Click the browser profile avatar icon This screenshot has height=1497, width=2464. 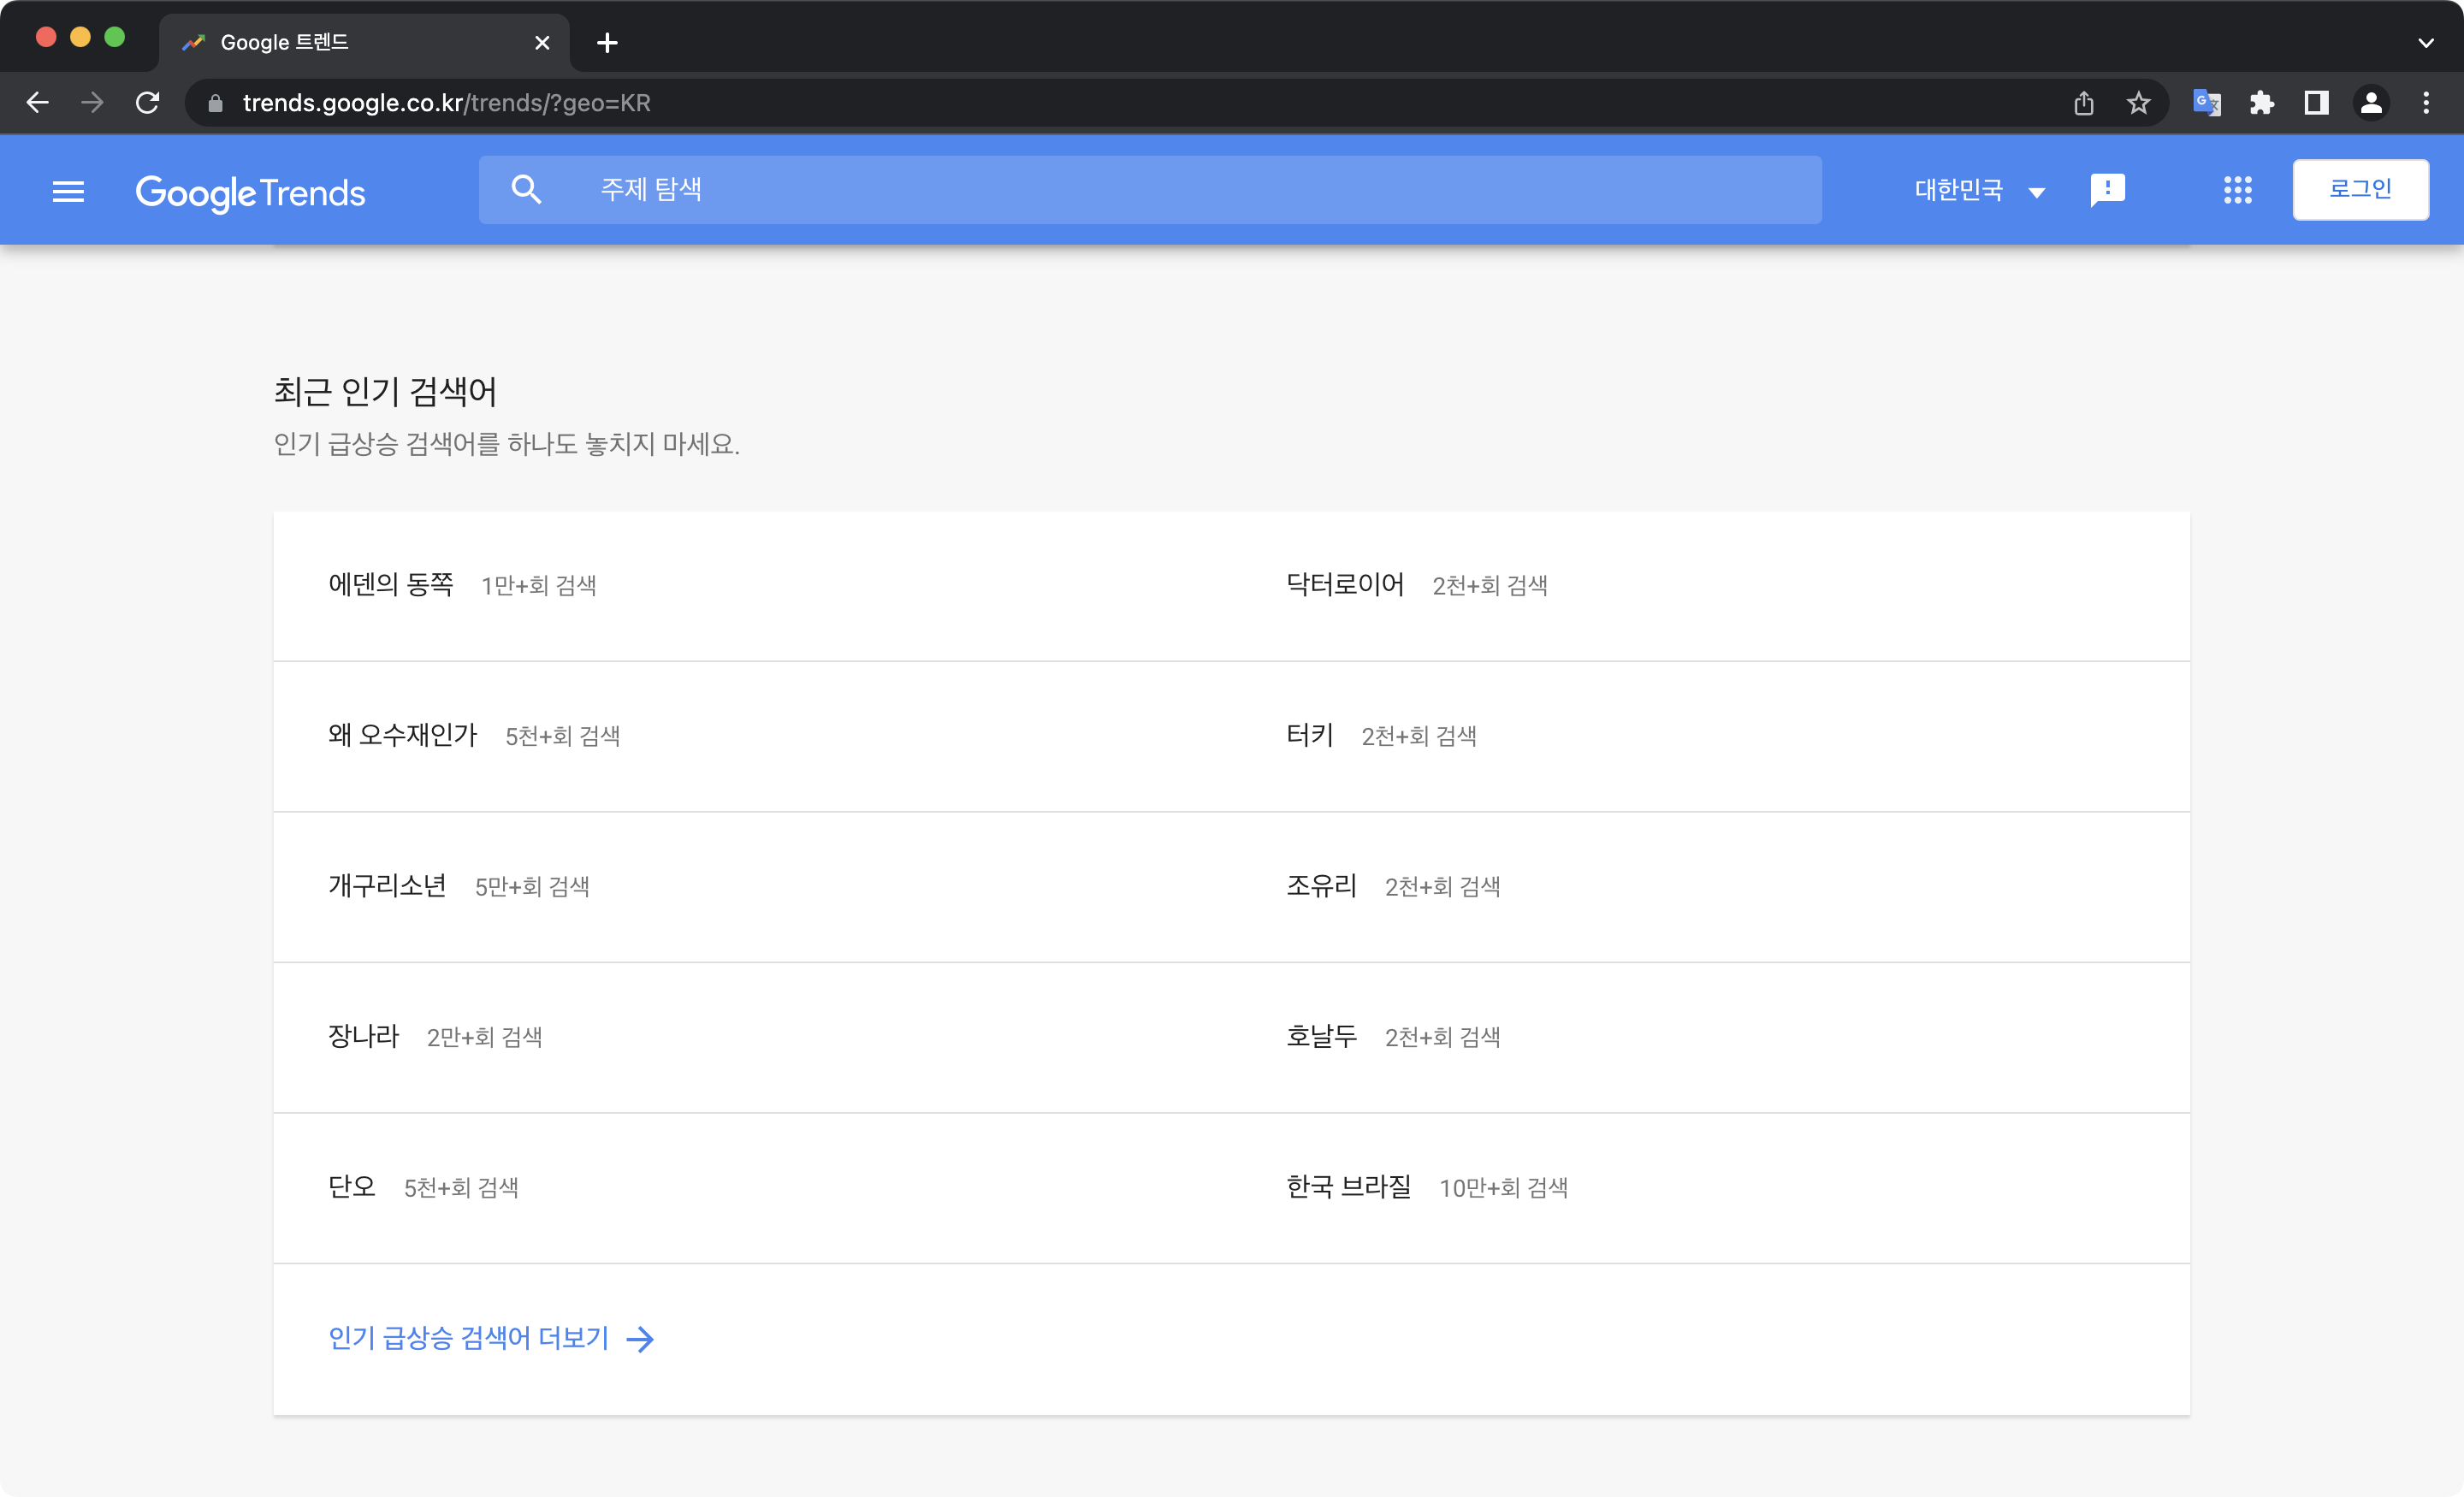[x=2371, y=102]
